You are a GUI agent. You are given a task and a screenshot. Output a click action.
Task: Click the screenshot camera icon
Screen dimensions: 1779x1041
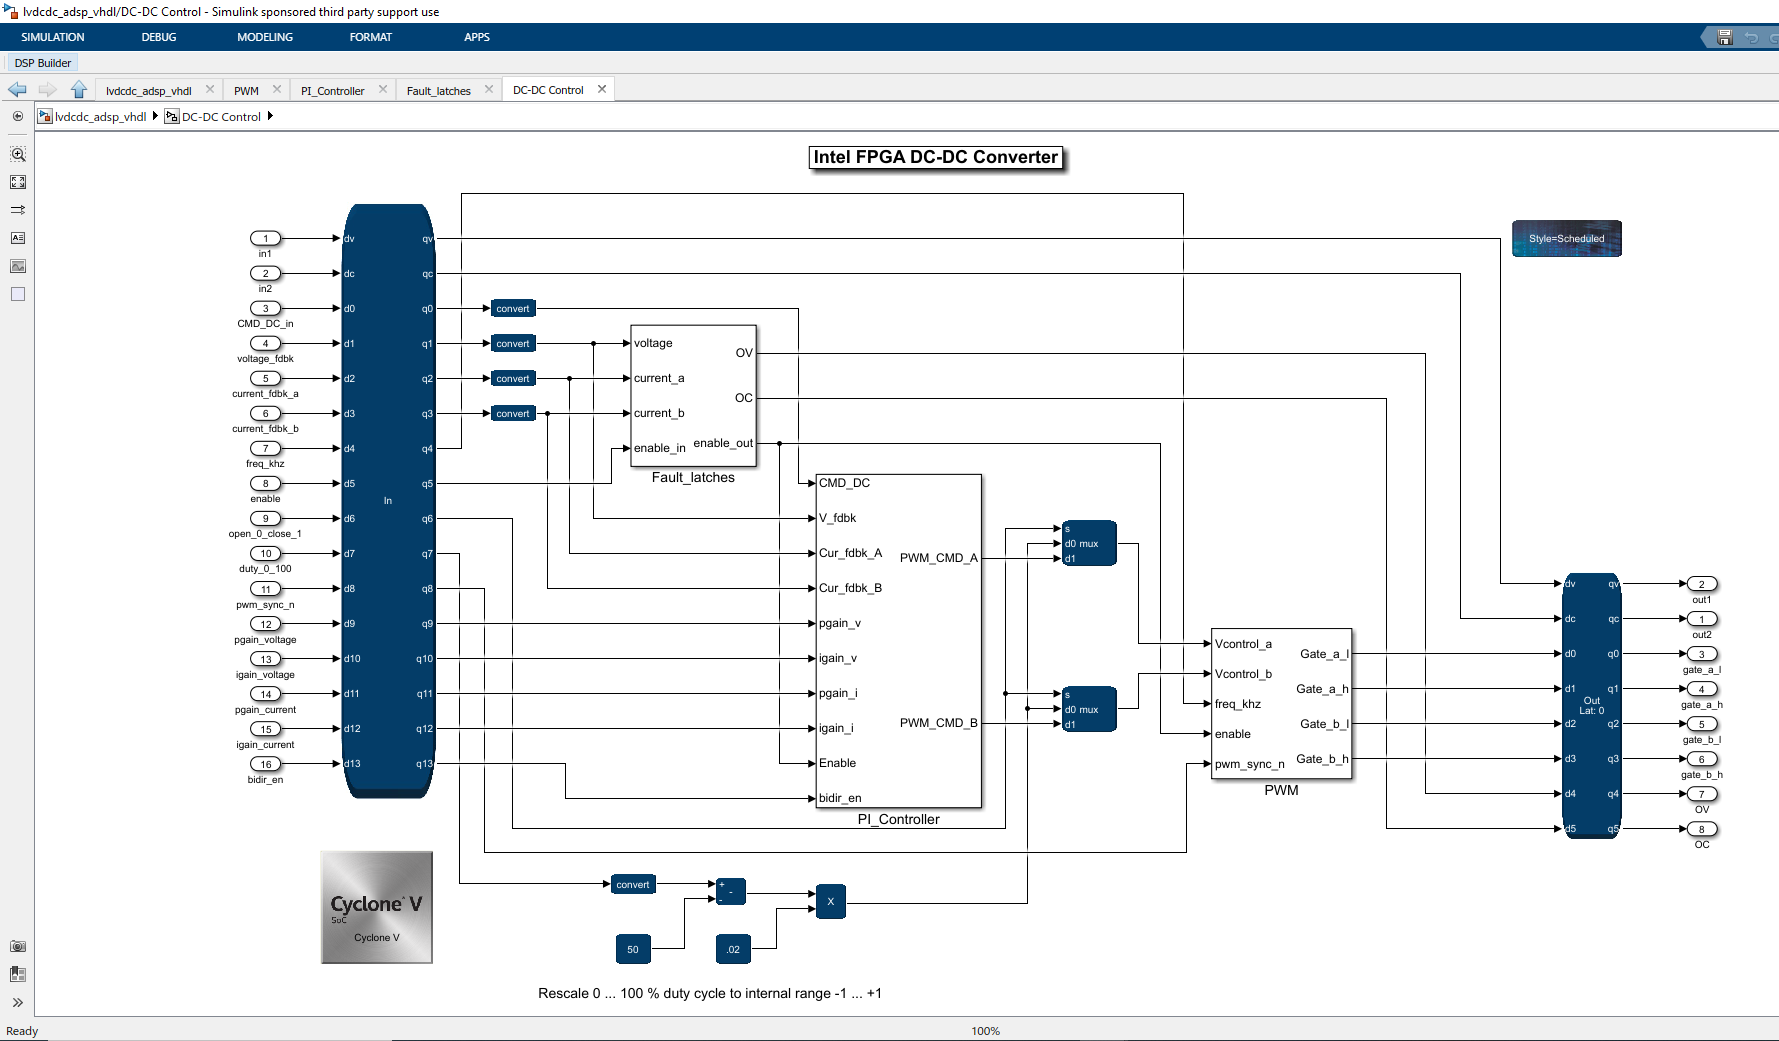click(x=18, y=946)
